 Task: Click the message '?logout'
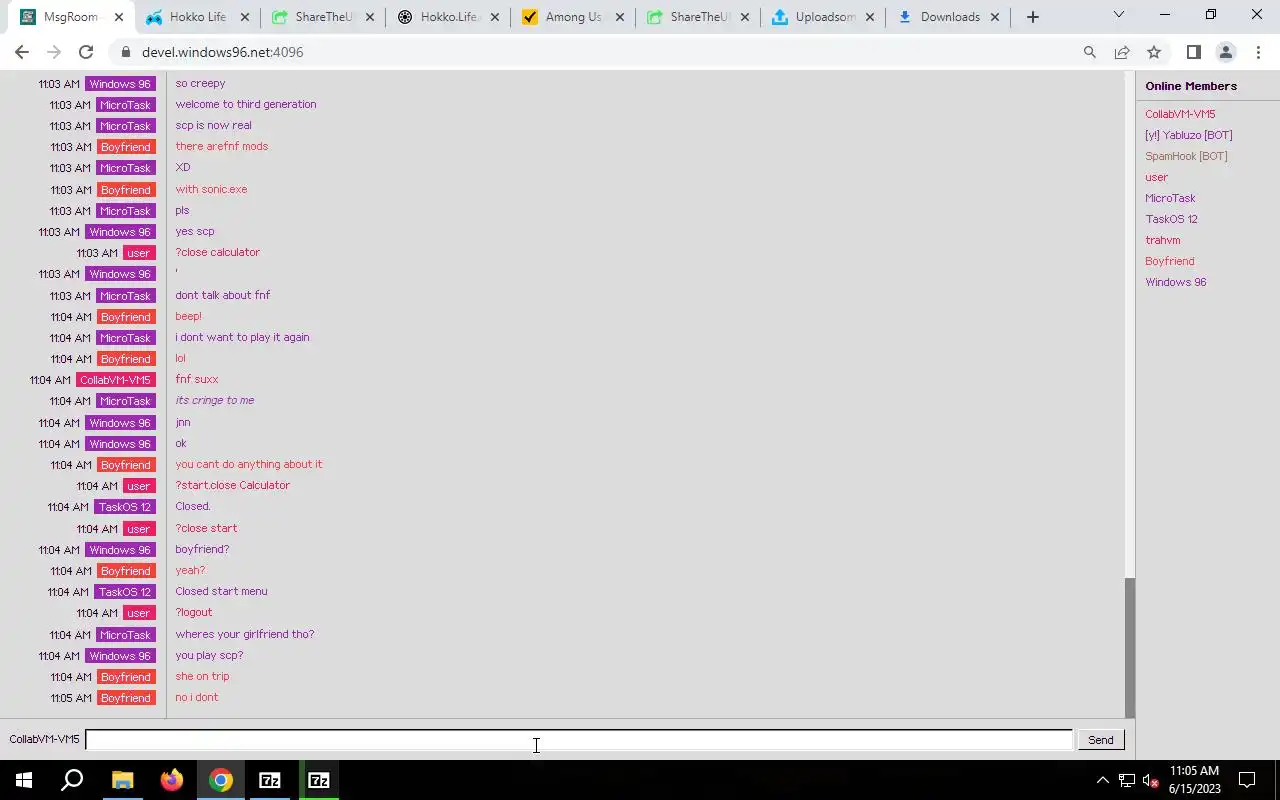pos(193,612)
